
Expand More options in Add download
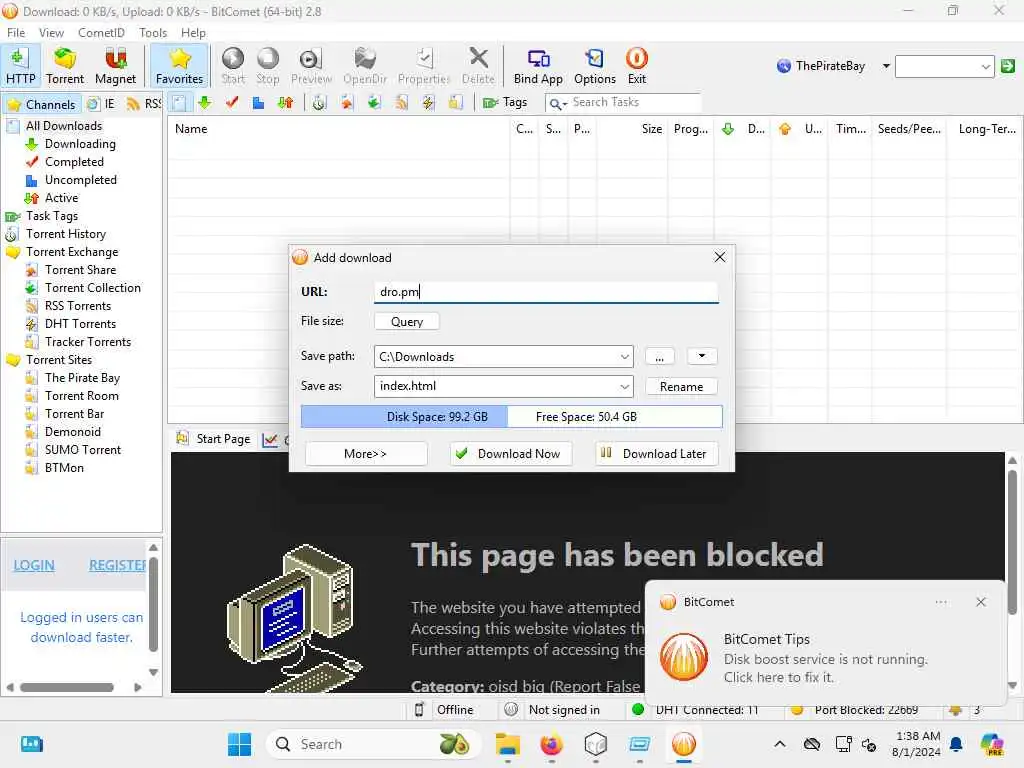point(366,454)
